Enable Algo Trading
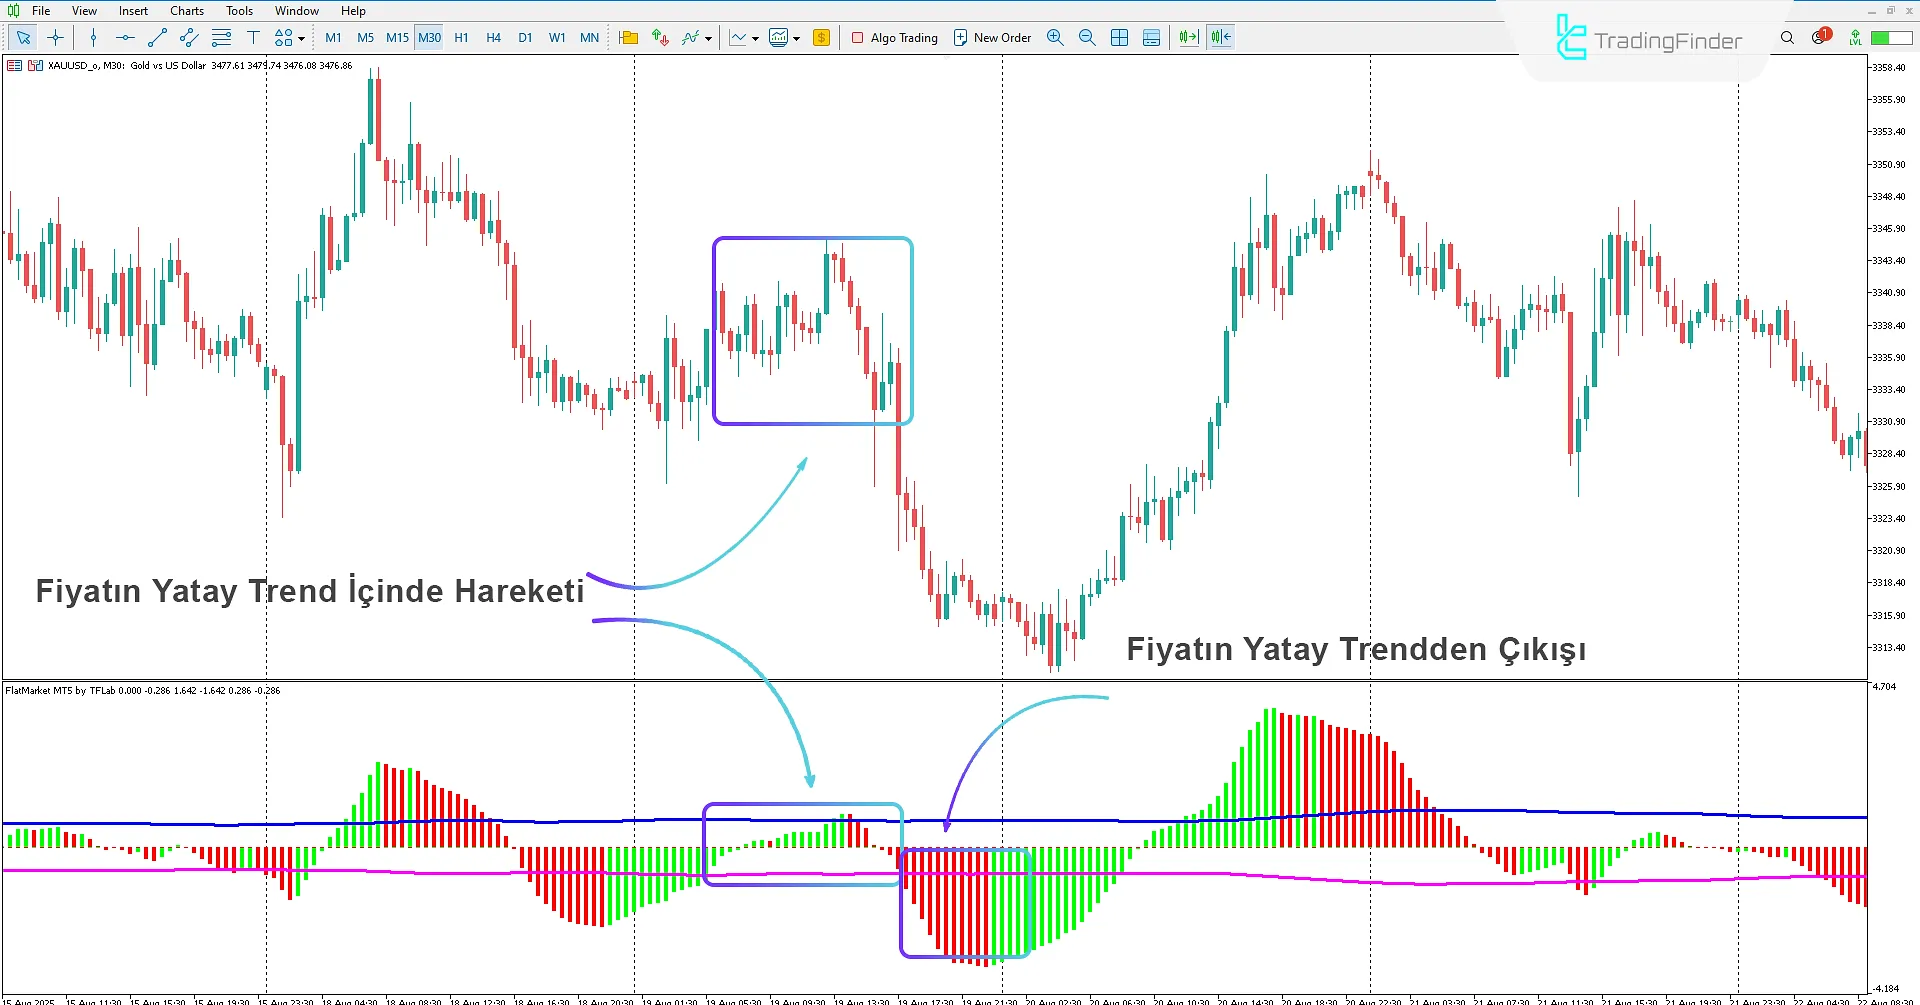Image resolution: width=1920 pixels, height=1005 pixels. (x=894, y=37)
